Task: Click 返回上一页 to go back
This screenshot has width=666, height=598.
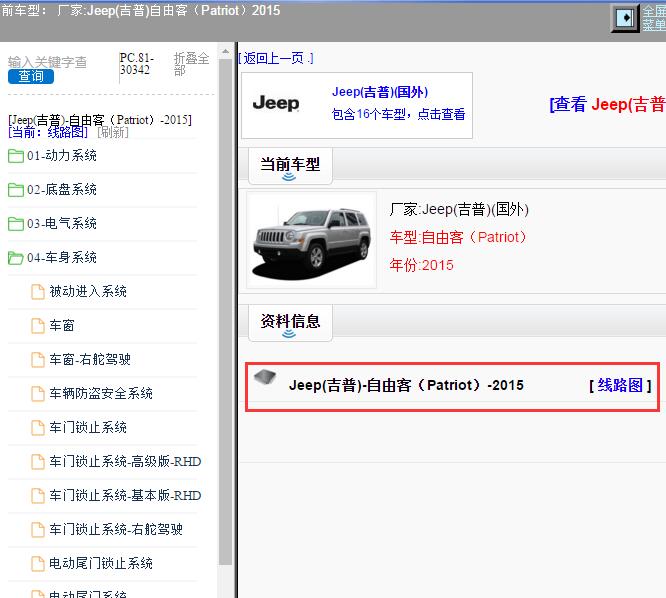Action: point(275,58)
